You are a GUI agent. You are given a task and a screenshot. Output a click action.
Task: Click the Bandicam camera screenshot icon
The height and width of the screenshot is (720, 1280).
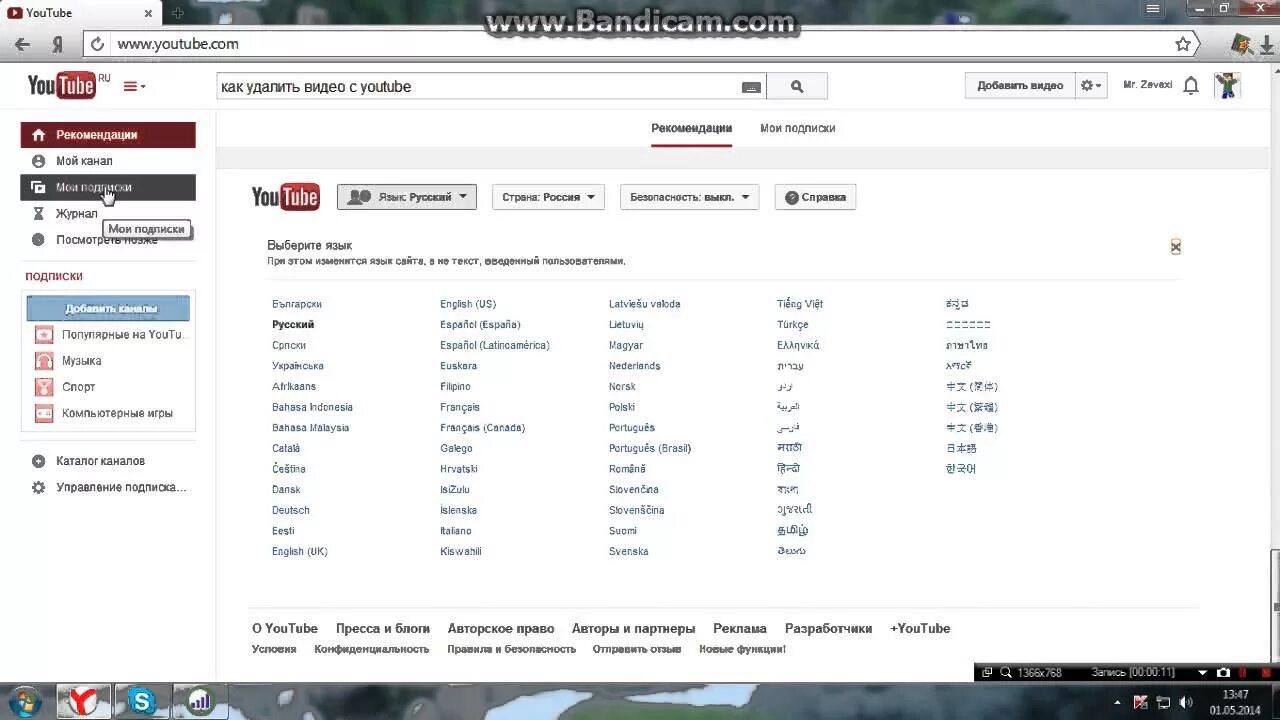(1223, 673)
